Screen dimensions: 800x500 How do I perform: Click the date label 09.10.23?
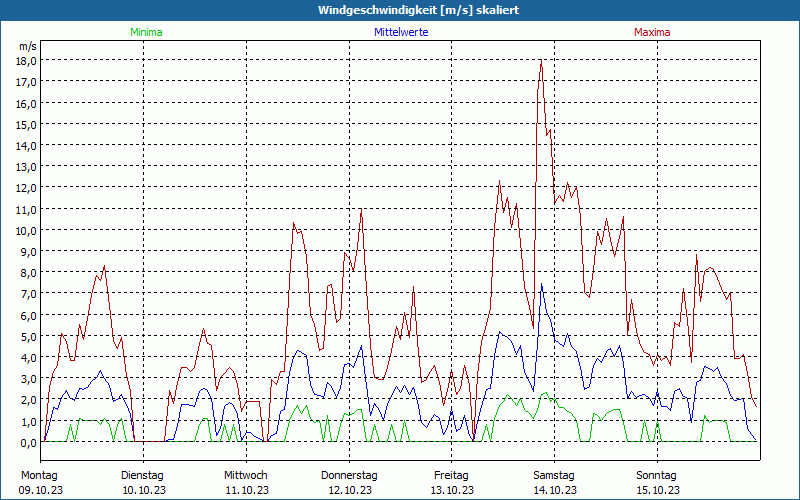click(40, 490)
